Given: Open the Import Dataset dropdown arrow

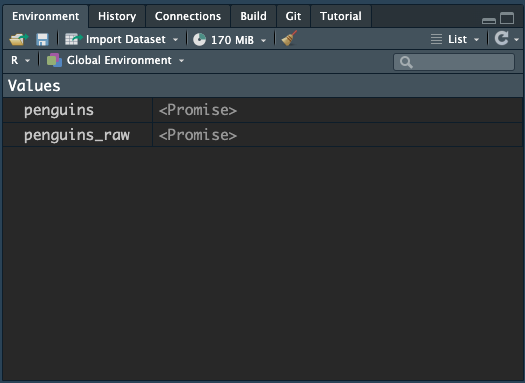Looking at the screenshot, I should [x=175, y=40].
